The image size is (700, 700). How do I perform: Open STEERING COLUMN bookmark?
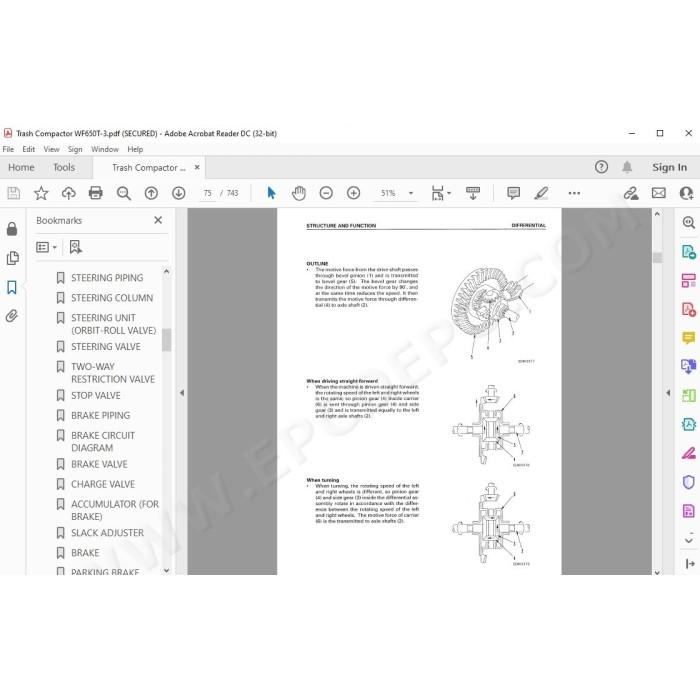[x=112, y=298]
